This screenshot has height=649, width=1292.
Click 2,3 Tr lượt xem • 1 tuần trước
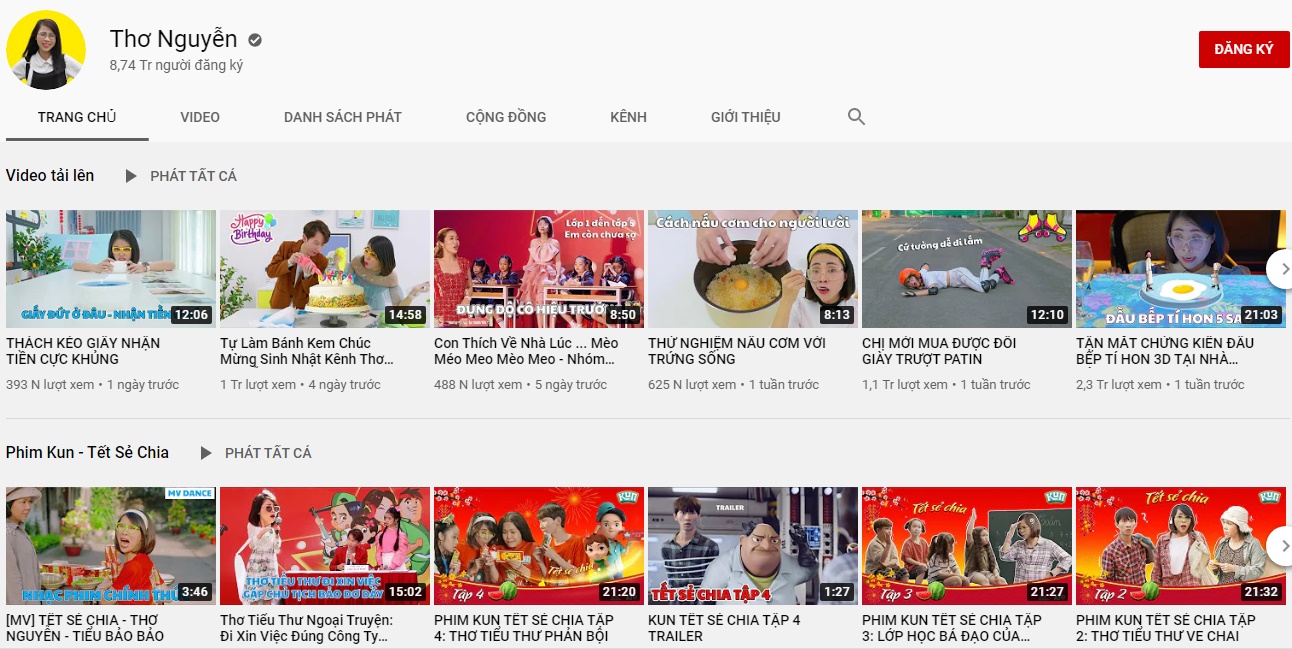[x=1160, y=385]
